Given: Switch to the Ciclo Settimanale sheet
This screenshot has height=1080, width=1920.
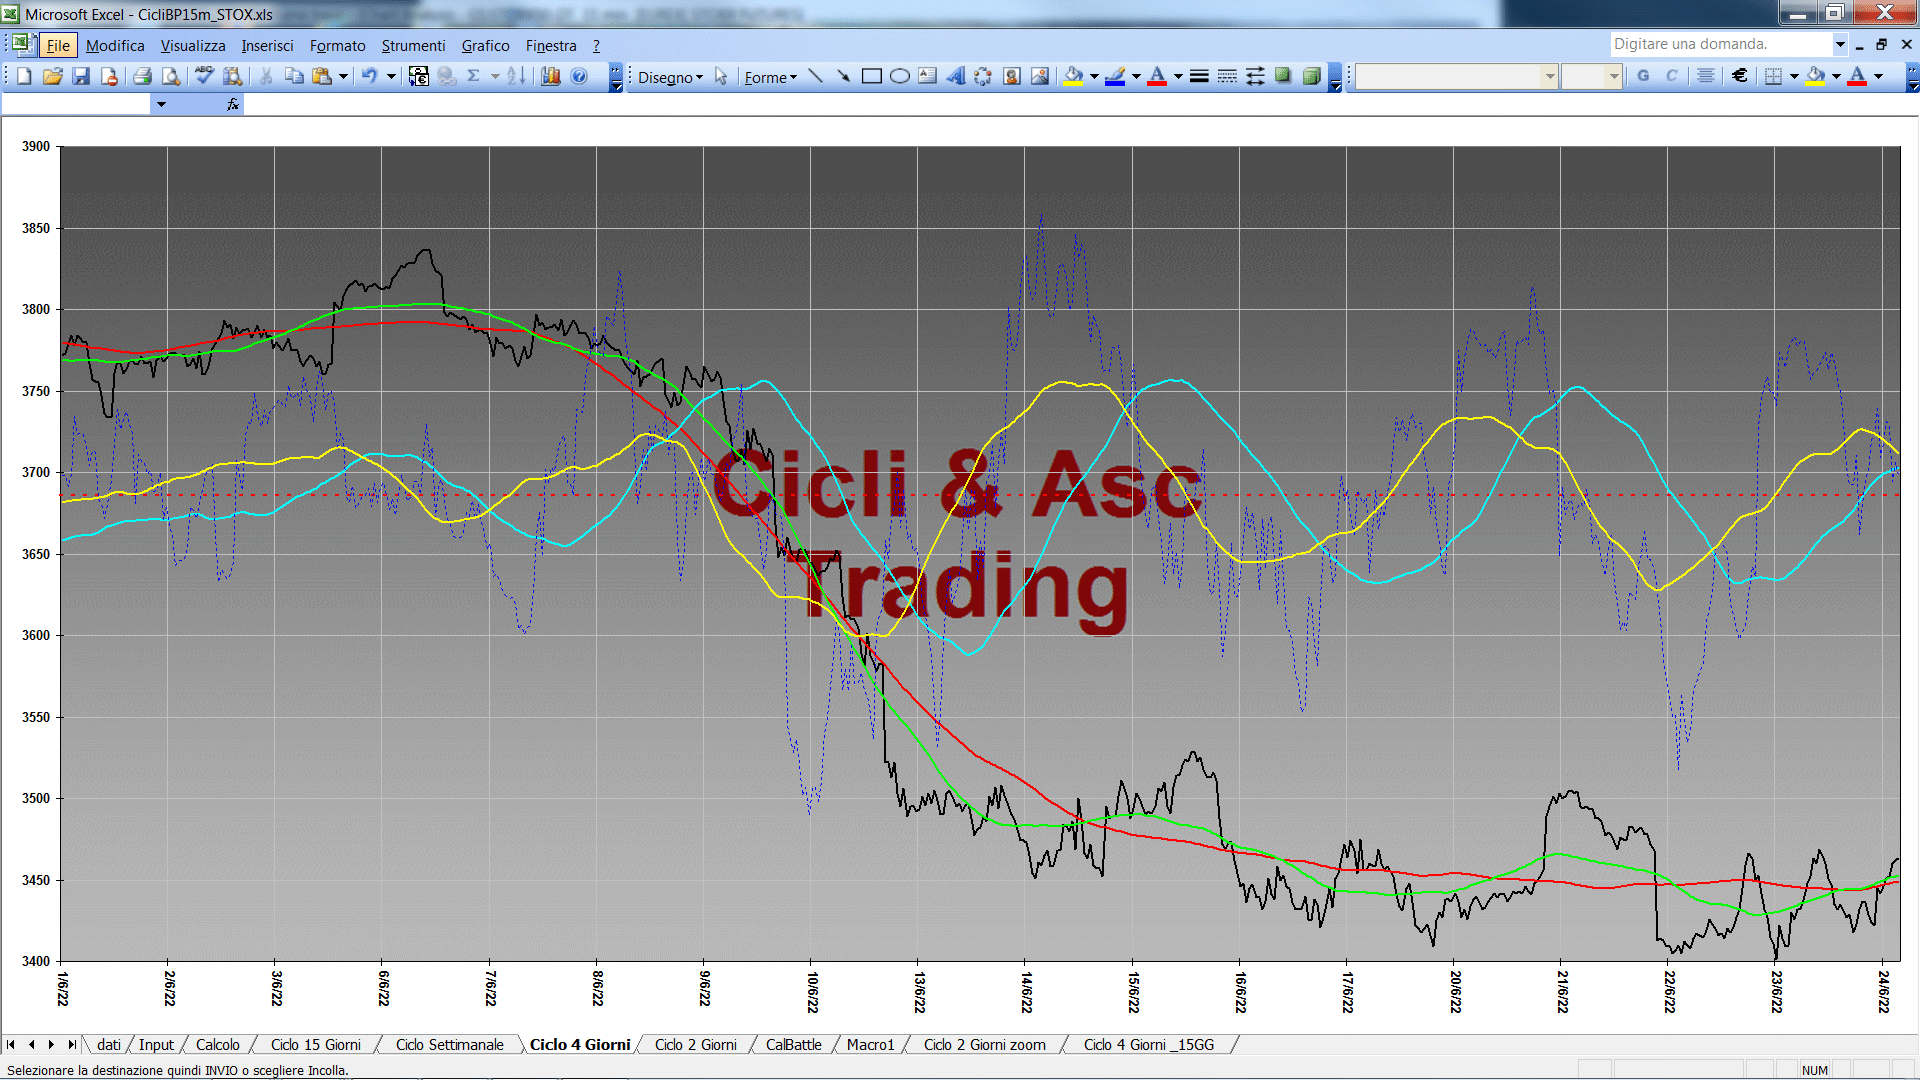Looking at the screenshot, I should [450, 1045].
